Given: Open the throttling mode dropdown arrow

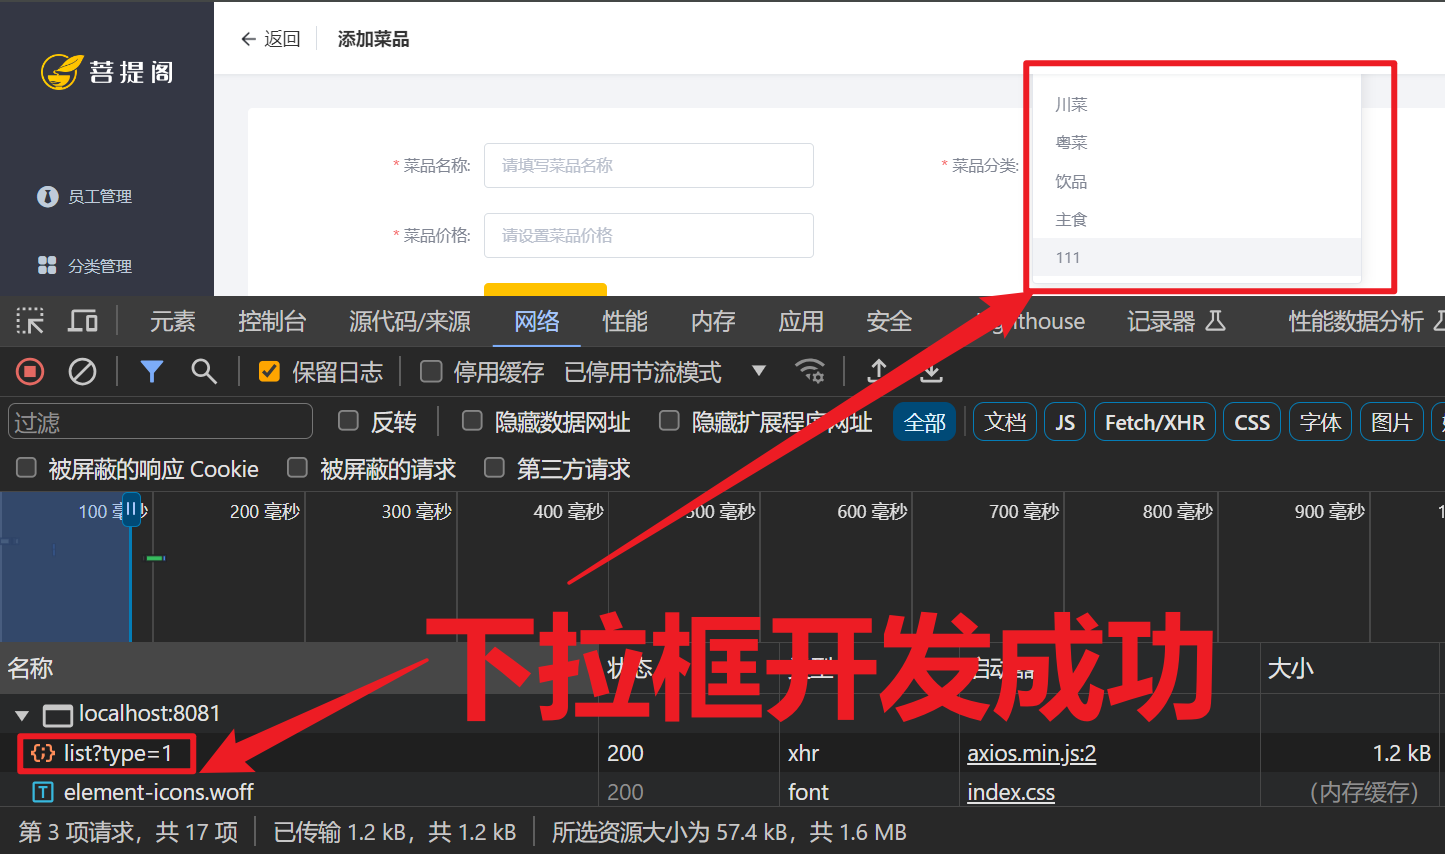Looking at the screenshot, I should click(759, 371).
